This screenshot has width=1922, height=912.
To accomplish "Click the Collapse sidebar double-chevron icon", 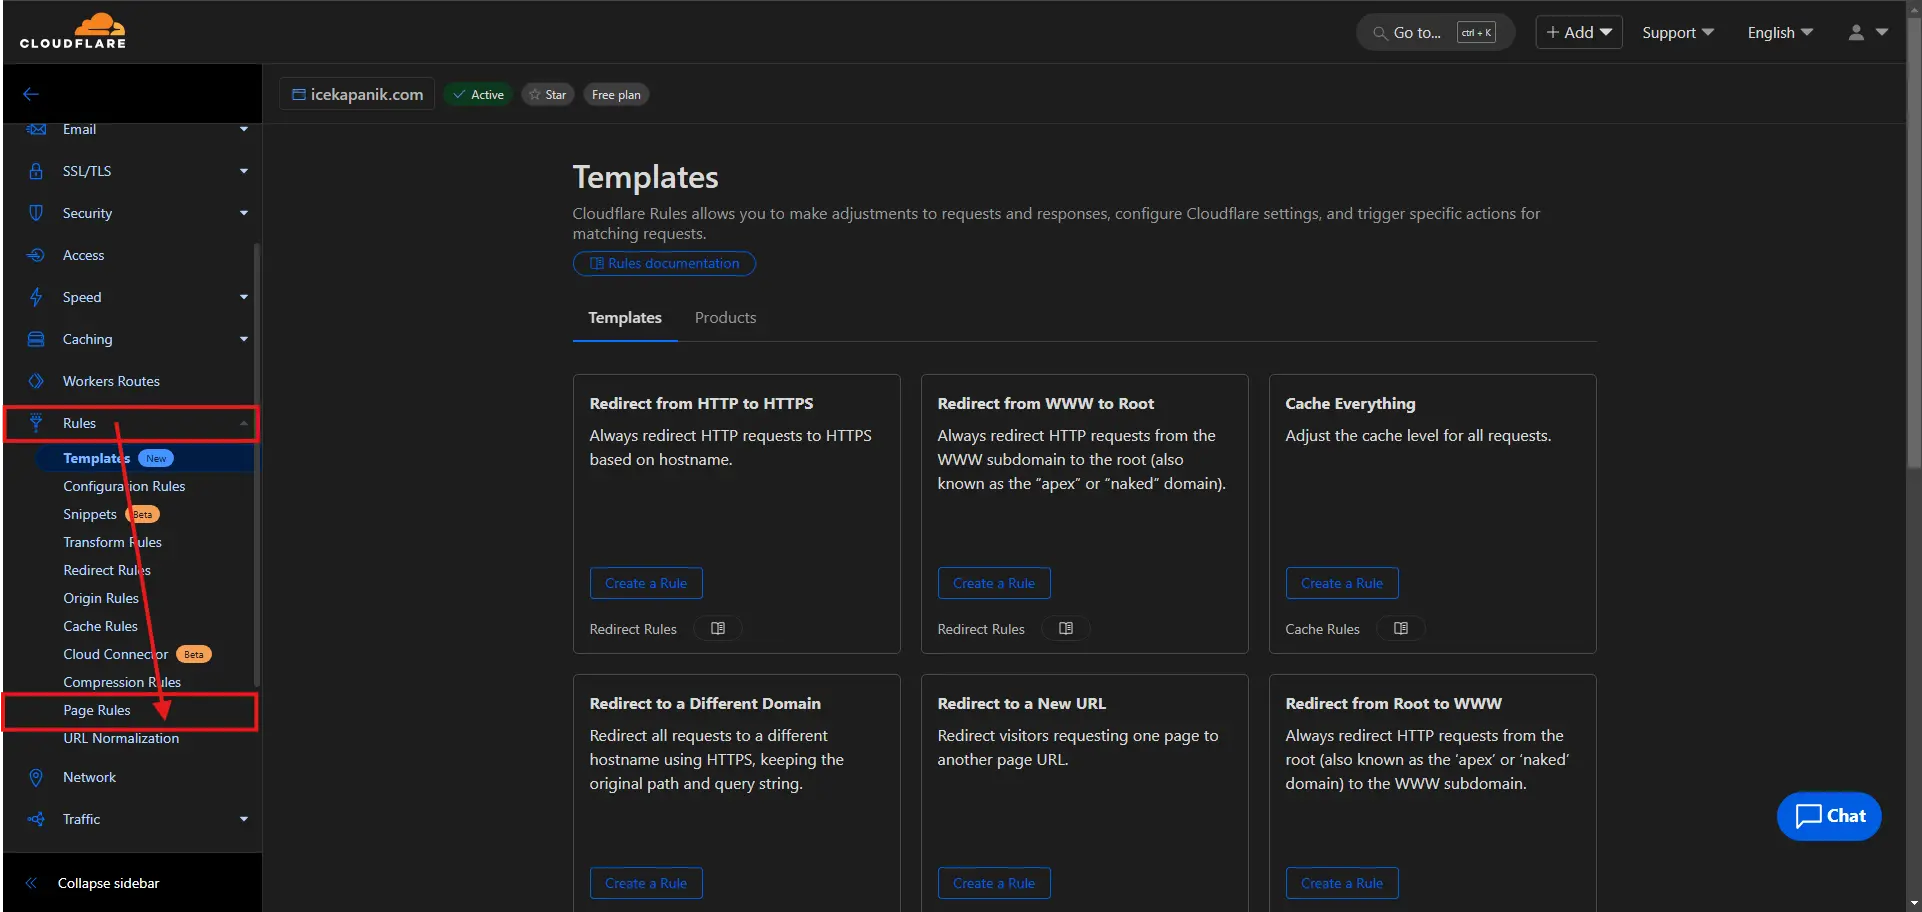I will tap(31, 883).
